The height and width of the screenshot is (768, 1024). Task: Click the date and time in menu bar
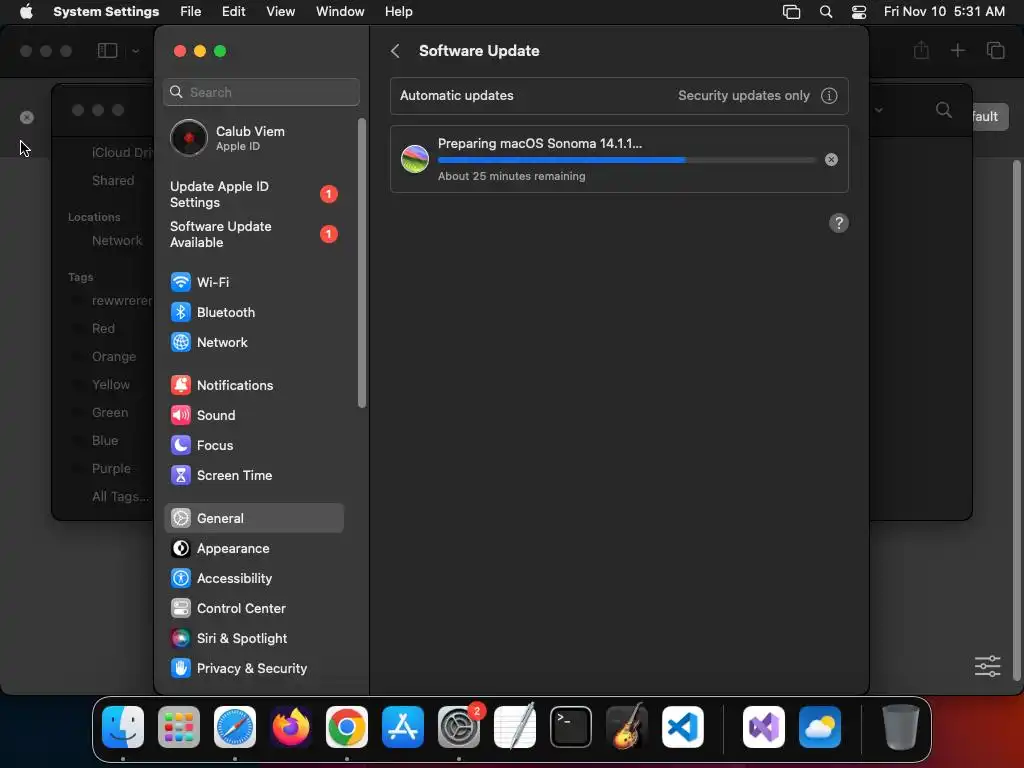tap(944, 12)
